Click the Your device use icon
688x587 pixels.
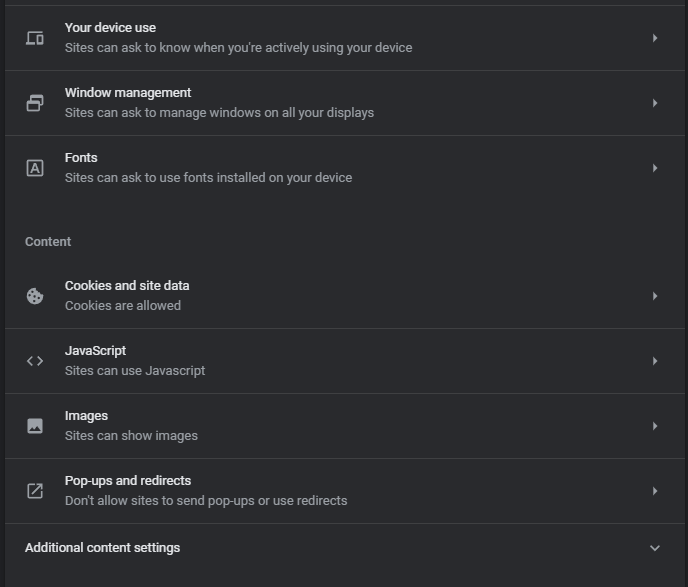(35, 38)
